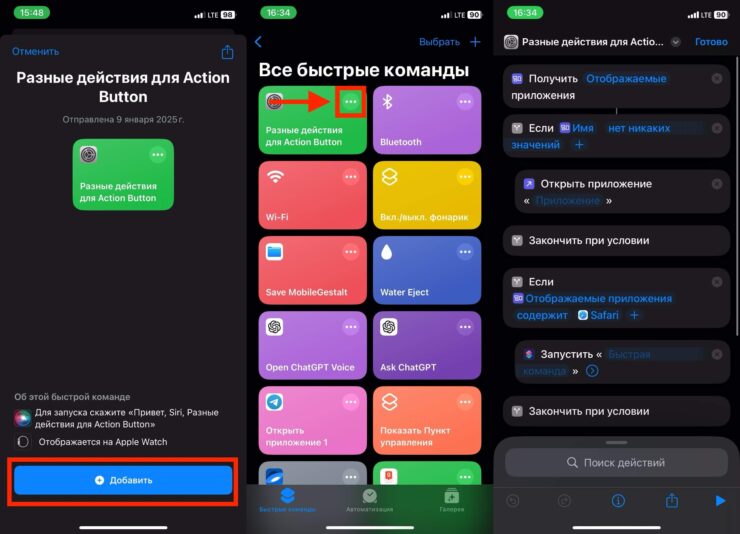
Task: Remove the Открыть приложение action
Action: tap(716, 184)
